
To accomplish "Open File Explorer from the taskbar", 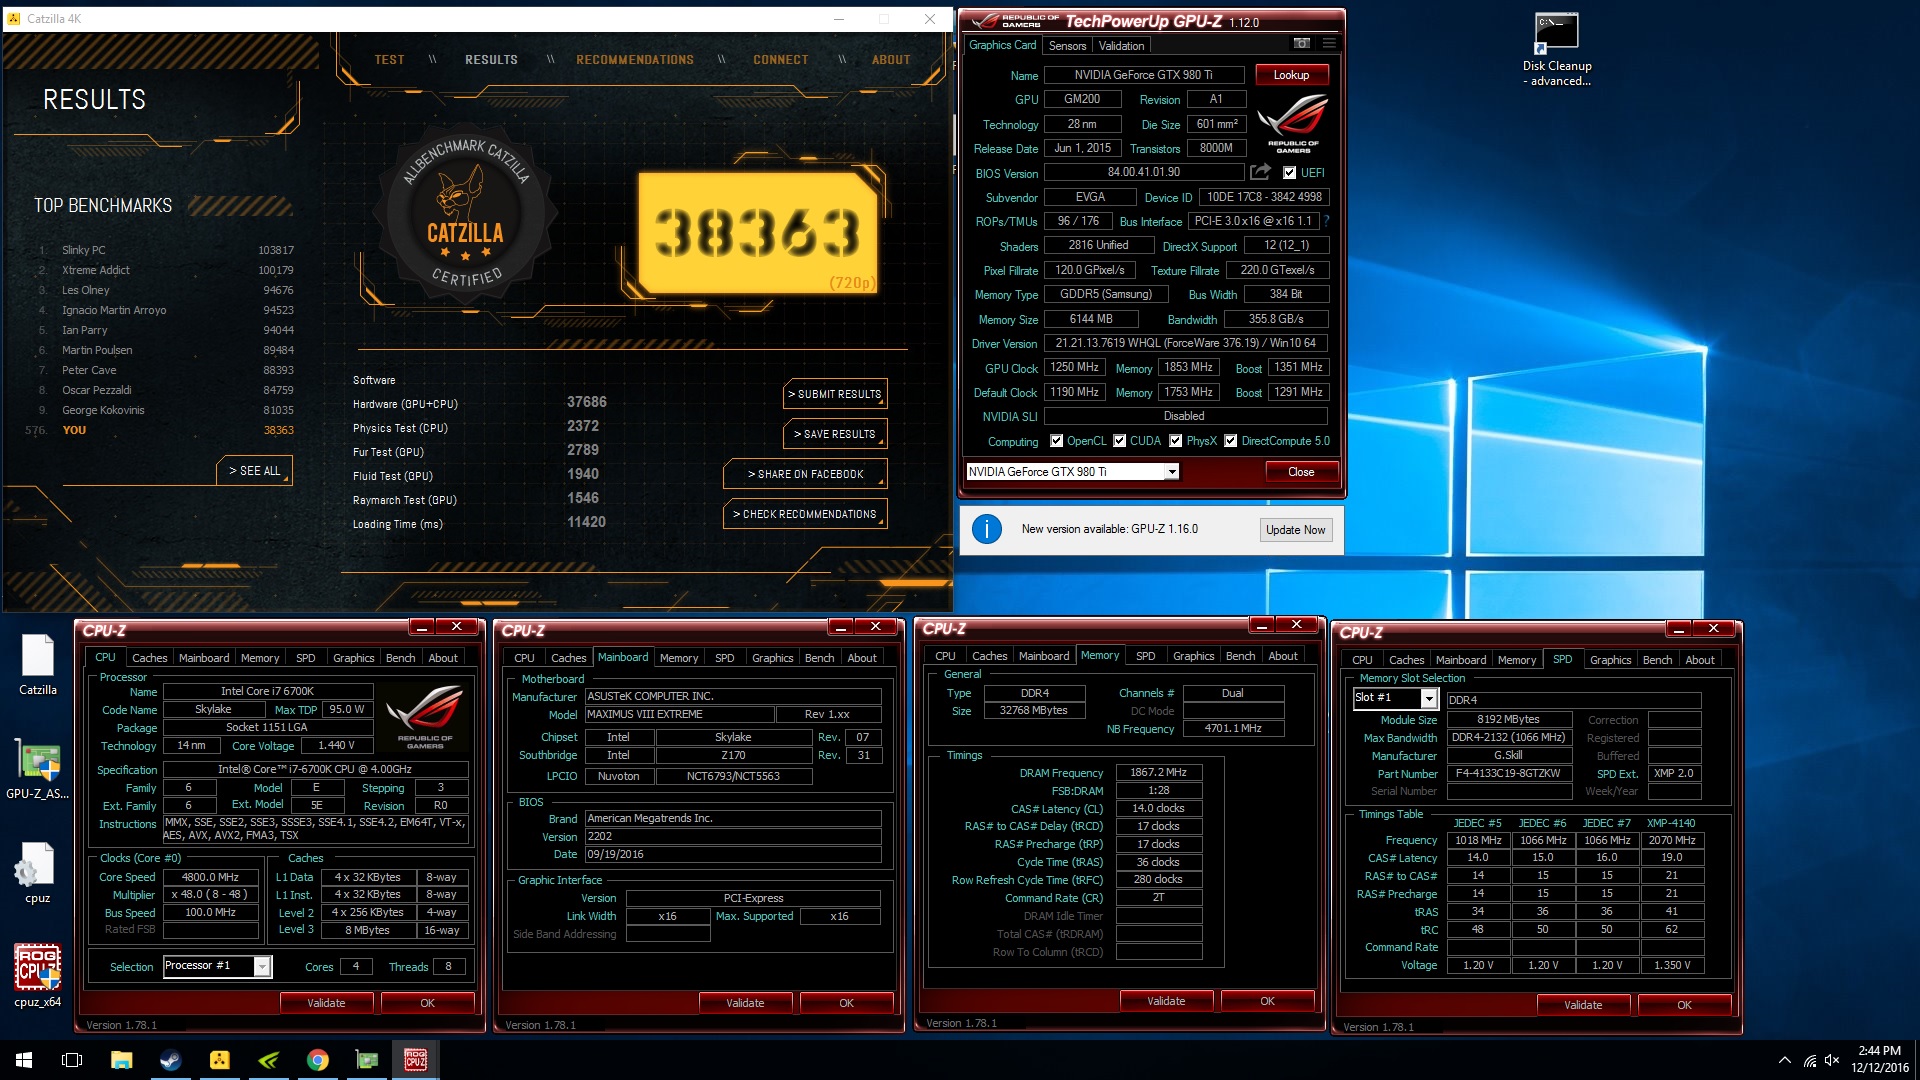I will click(121, 1060).
